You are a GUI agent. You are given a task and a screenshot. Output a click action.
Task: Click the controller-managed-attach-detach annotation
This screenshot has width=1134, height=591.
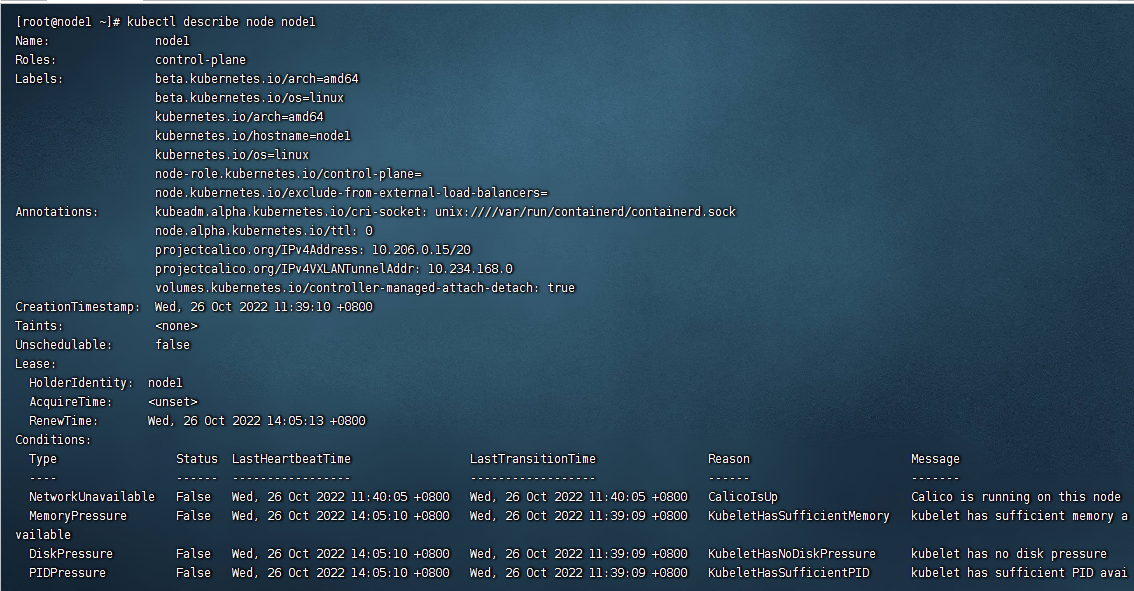[365, 288]
